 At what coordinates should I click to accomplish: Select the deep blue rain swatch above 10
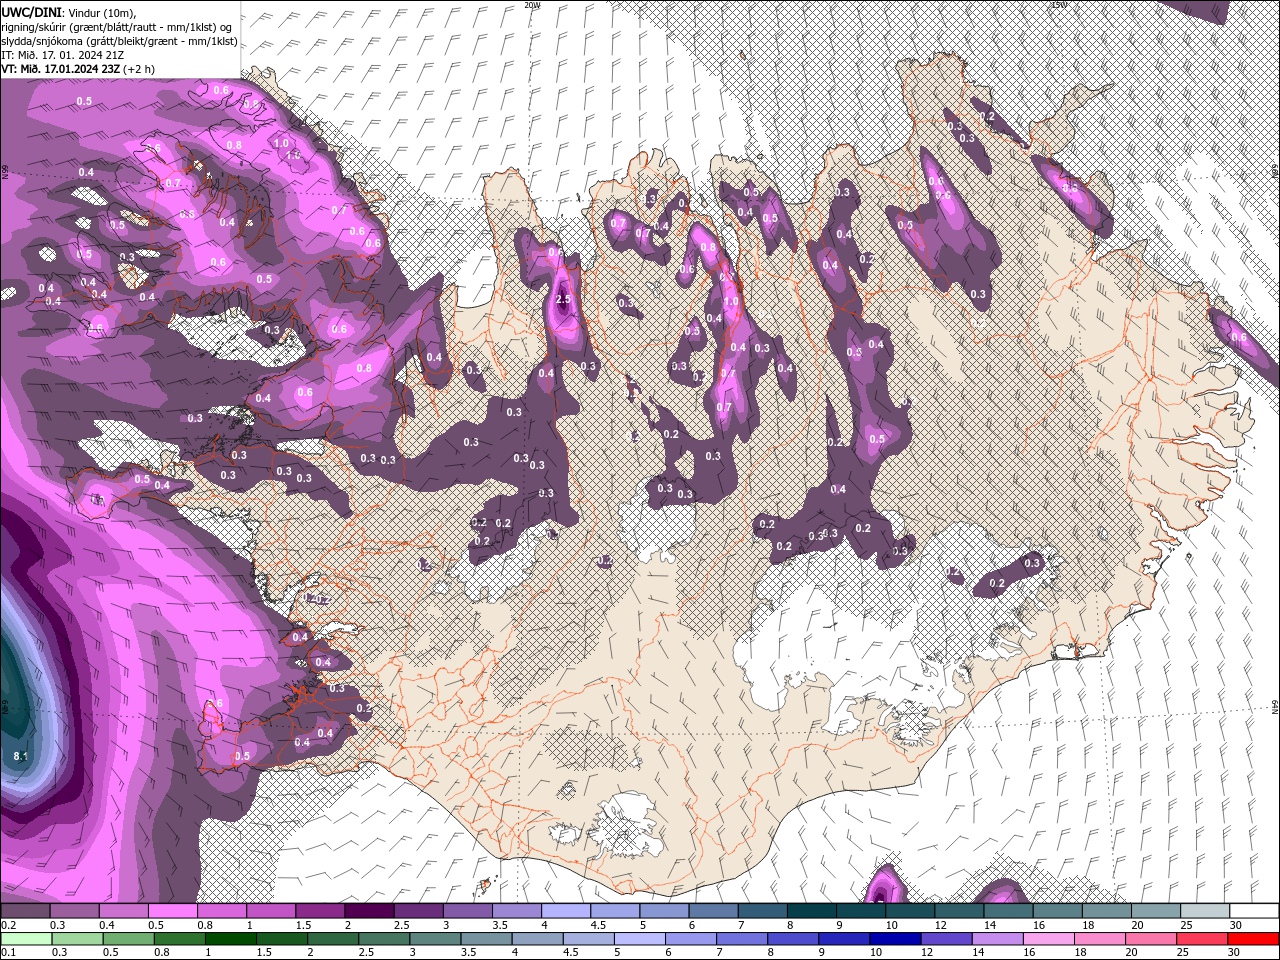tap(896, 939)
